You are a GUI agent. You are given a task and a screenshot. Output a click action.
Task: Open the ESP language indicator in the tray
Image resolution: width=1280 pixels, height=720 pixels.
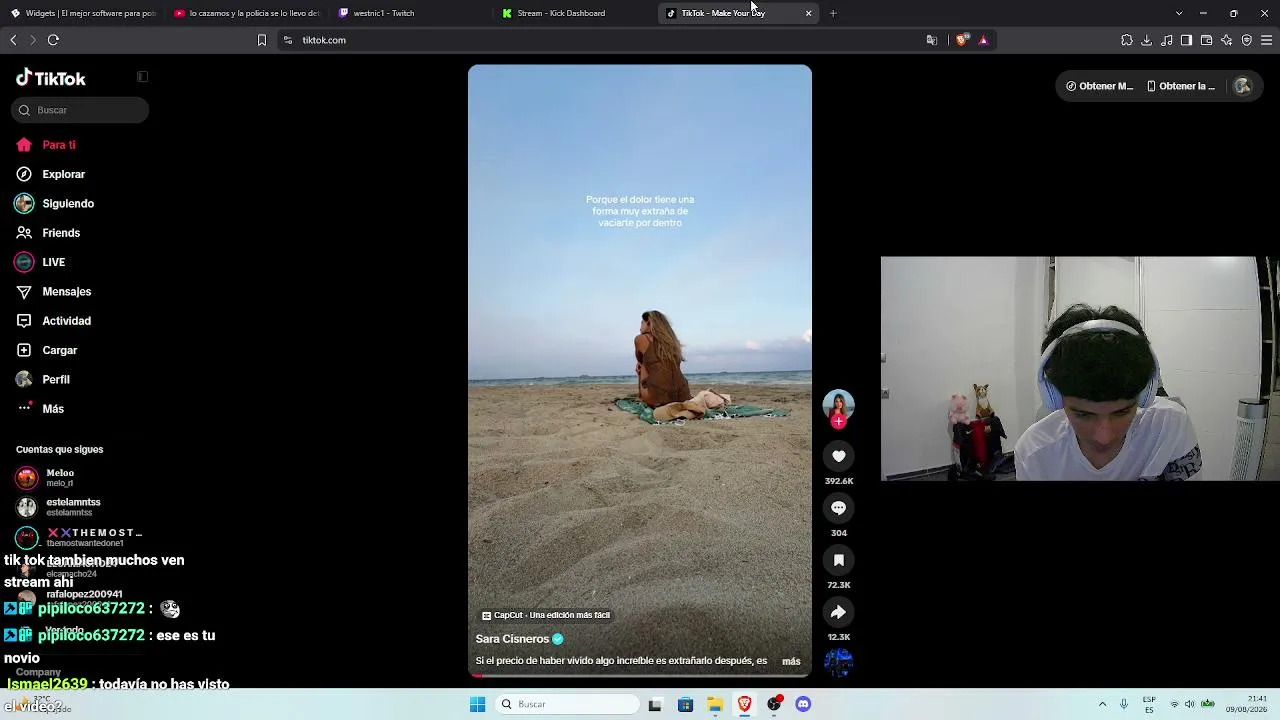click(1149, 704)
